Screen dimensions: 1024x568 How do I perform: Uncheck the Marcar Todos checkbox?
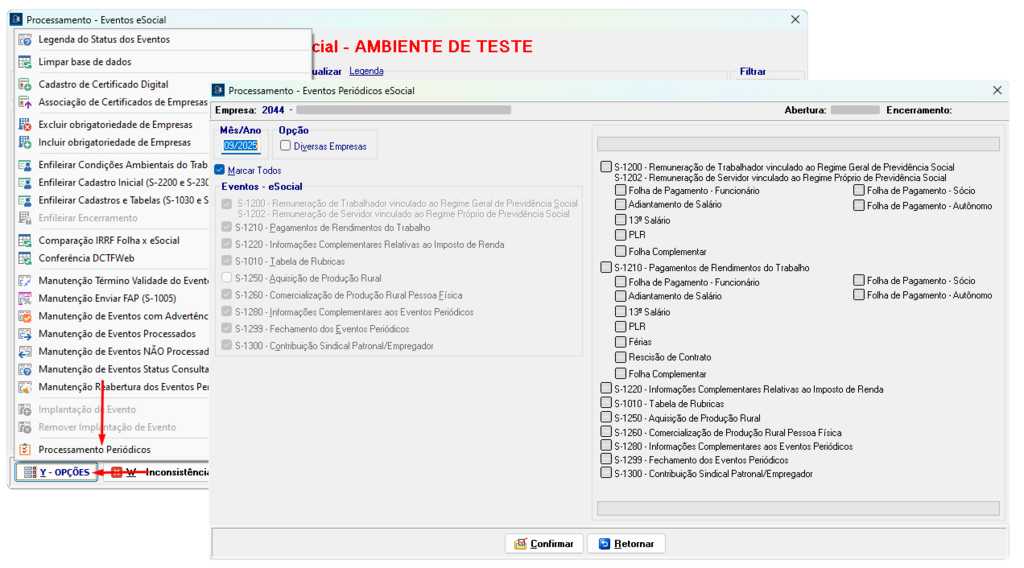(x=220, y=171)
